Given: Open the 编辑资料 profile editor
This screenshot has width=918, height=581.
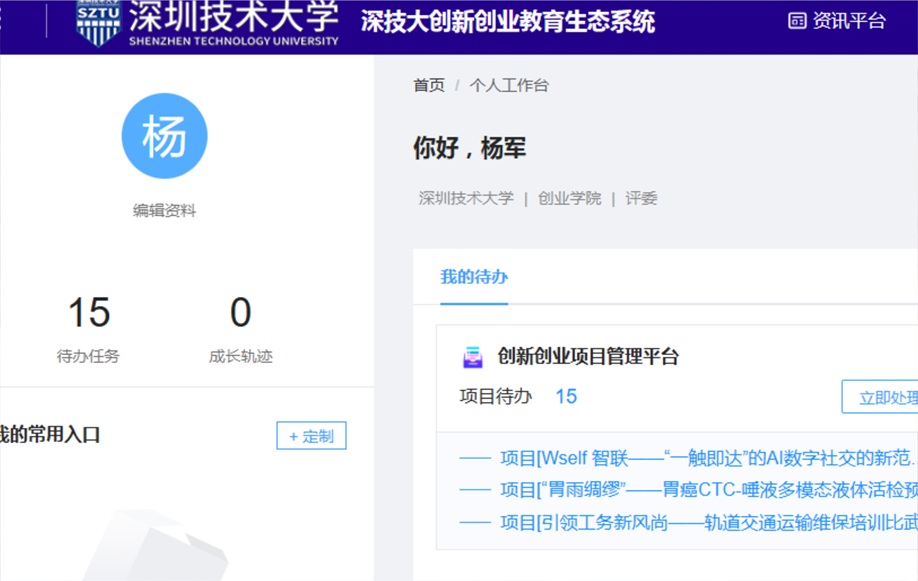Looking at the screenshot, I should click(163, 209).
